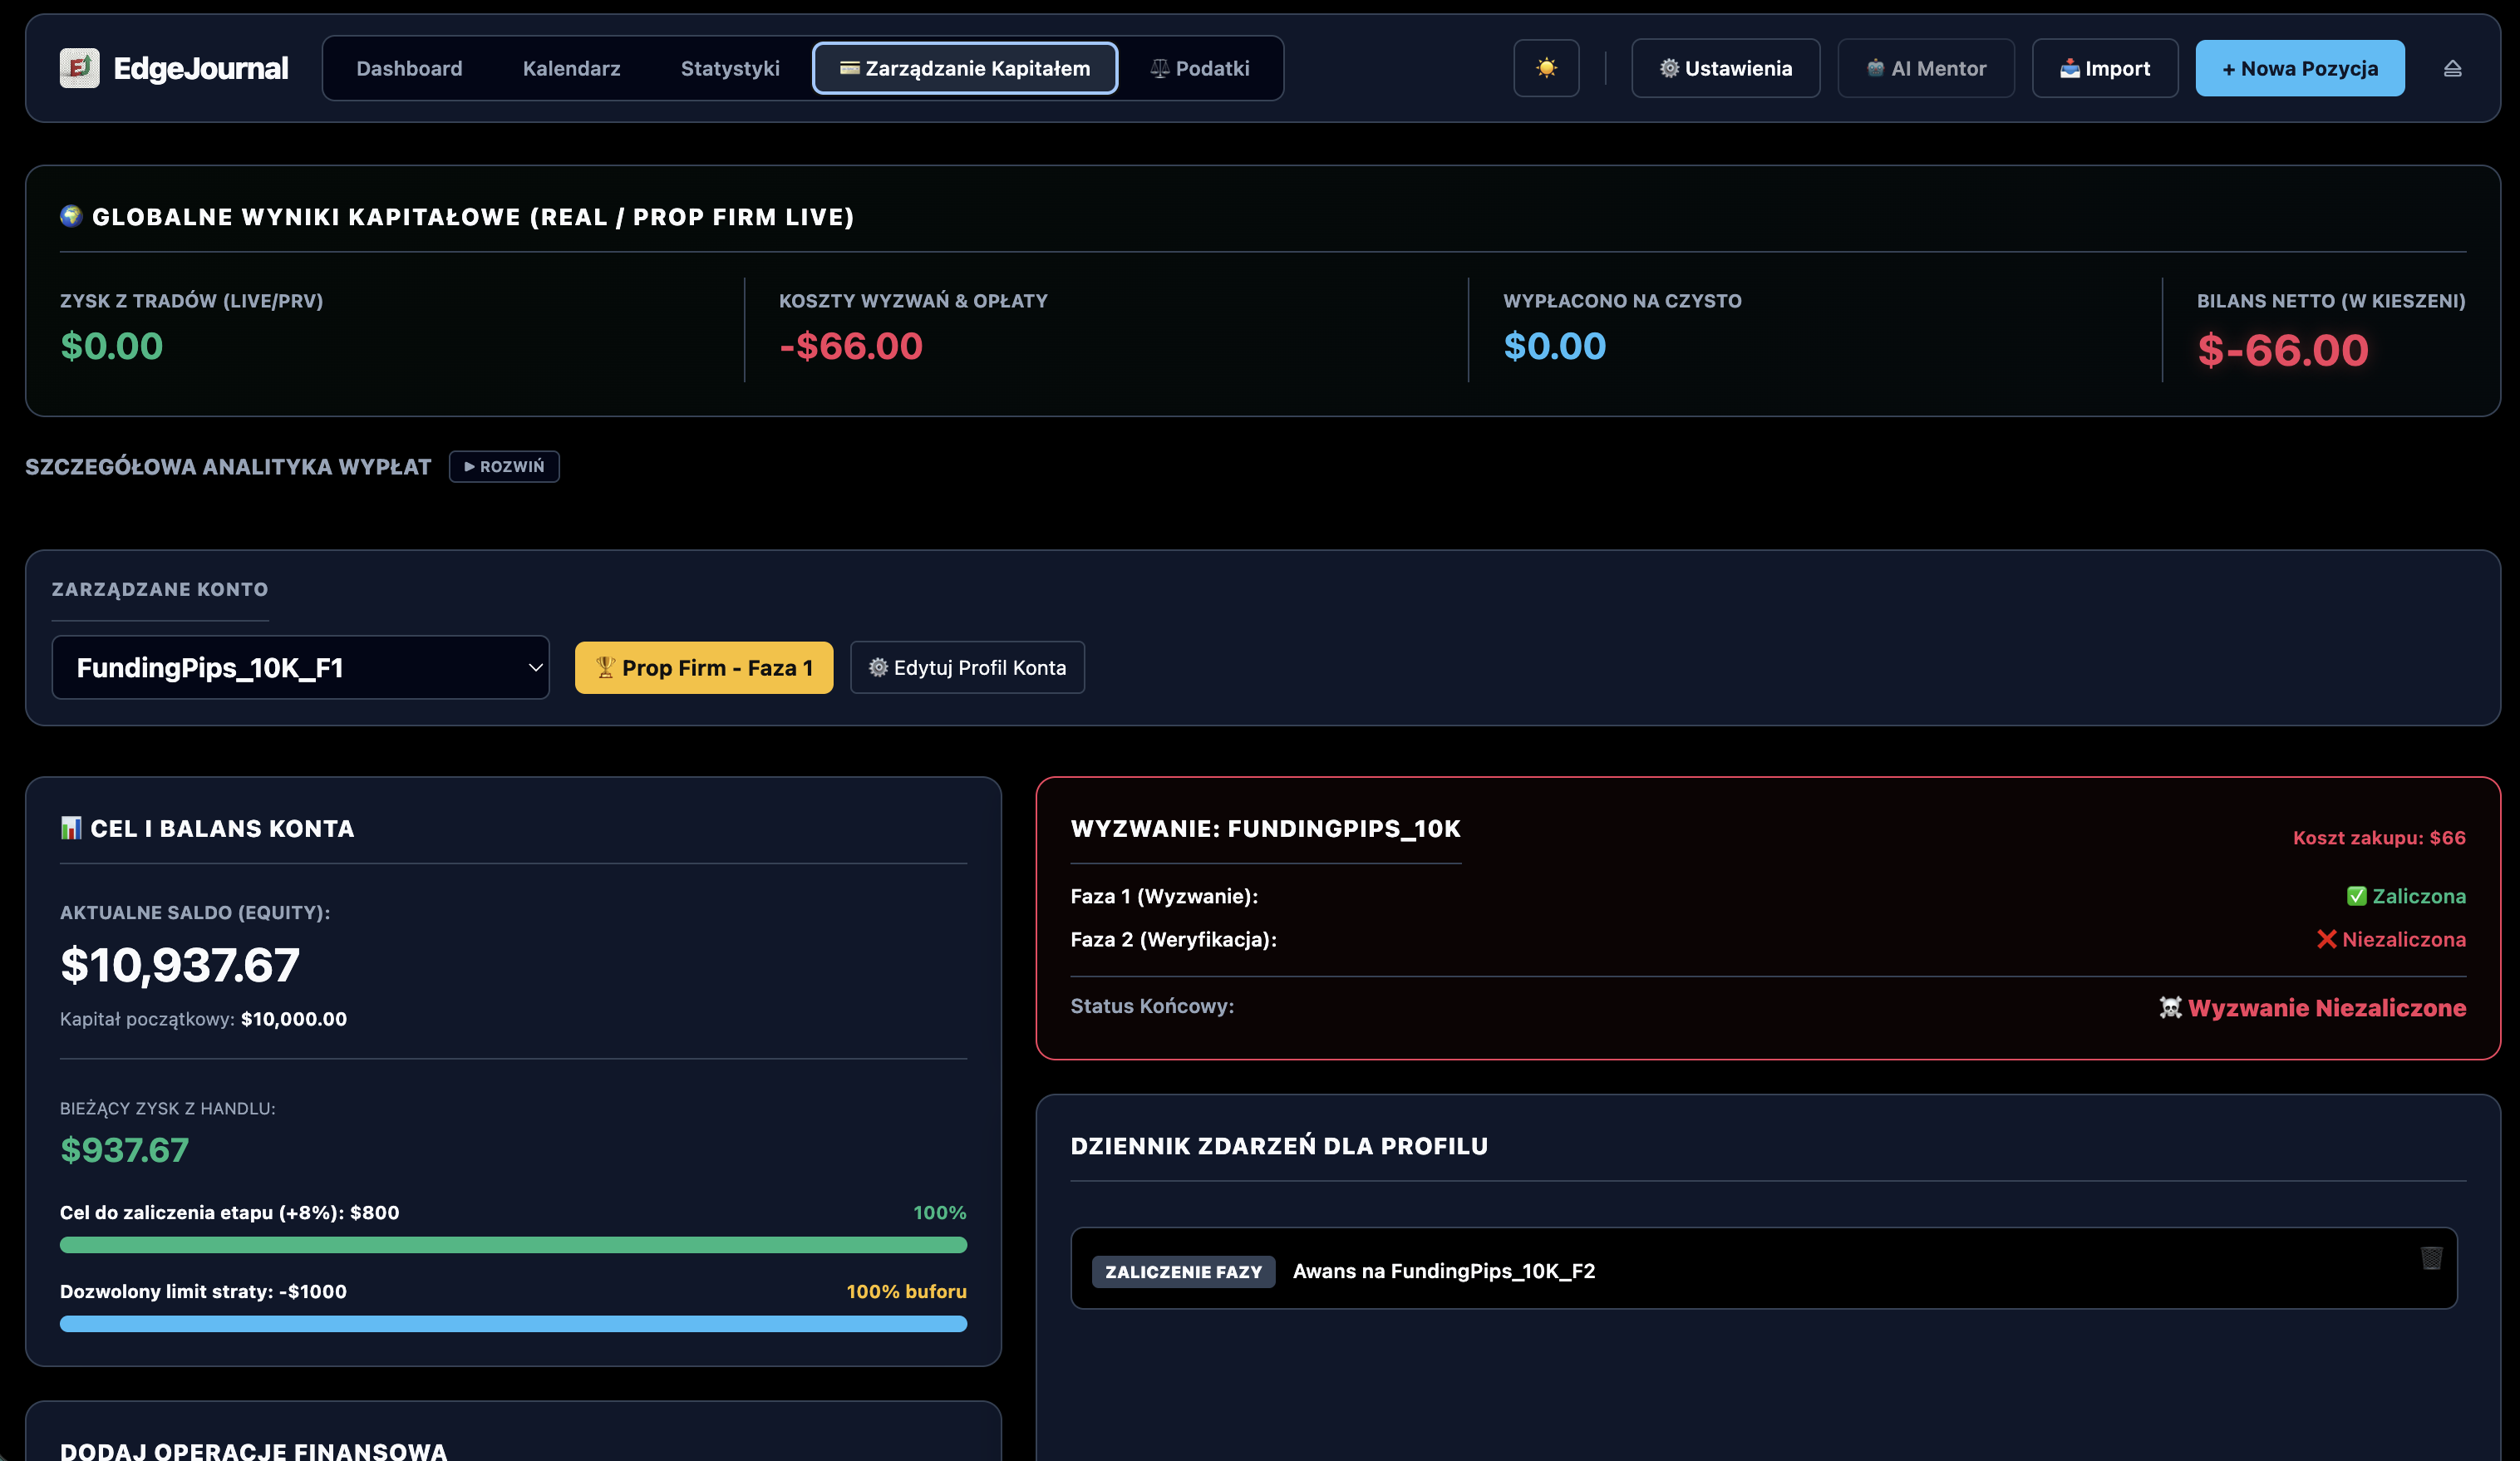Open Ustawienia settings
Image resolution: width=2520 pixels, height=1461 pixels.
click(x=1725, y=68)
